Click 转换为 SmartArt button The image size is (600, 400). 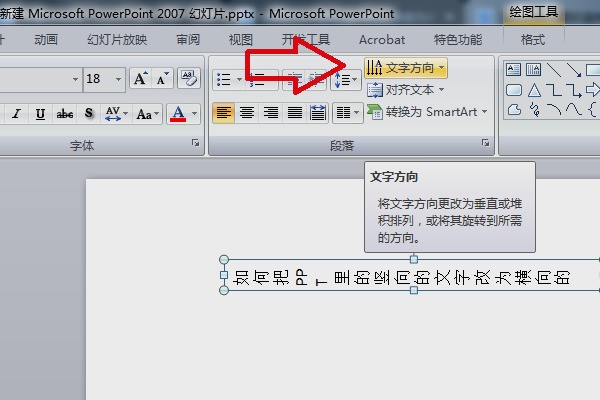point(427,112)
